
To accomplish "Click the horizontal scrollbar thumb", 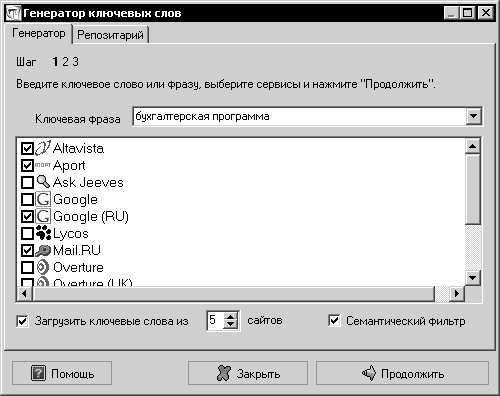I will pyautogui.click(x=234, y=294).
